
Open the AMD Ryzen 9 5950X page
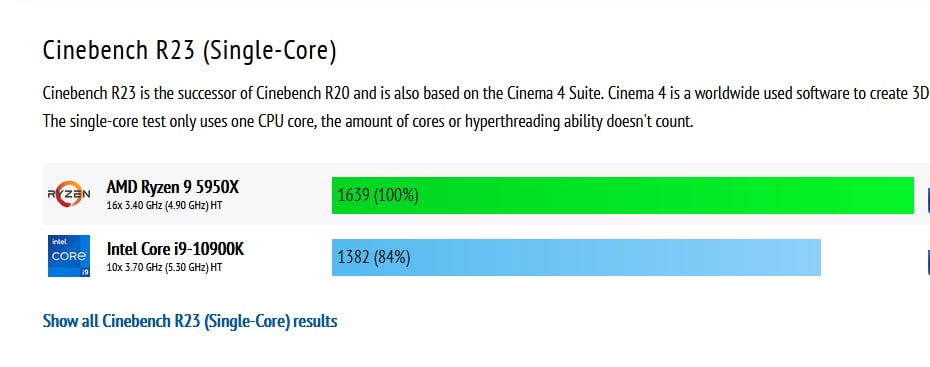point(173,187)
